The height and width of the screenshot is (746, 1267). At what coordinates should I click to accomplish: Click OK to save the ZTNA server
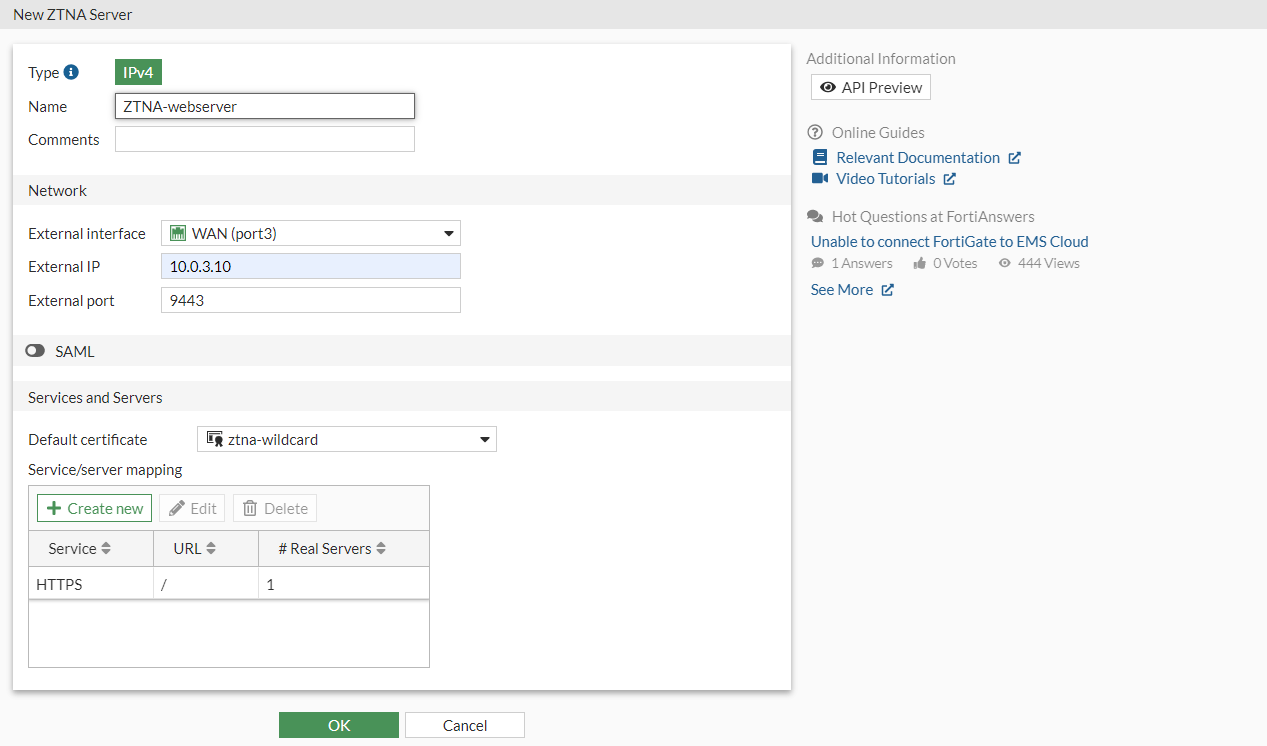click(x=338, y=724)
